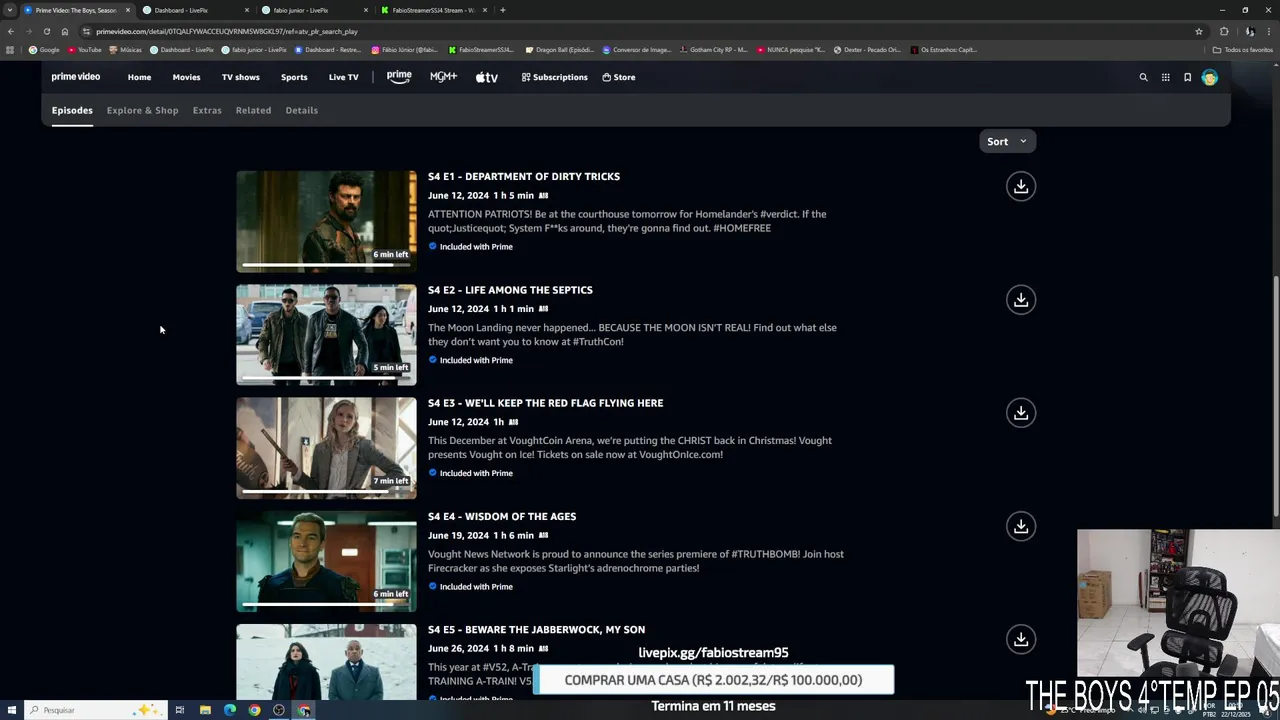Switch to Explore & Shop tab
Image resolution: width=1280 pixels, height=720 pixels.
click(x=142, y=110)
